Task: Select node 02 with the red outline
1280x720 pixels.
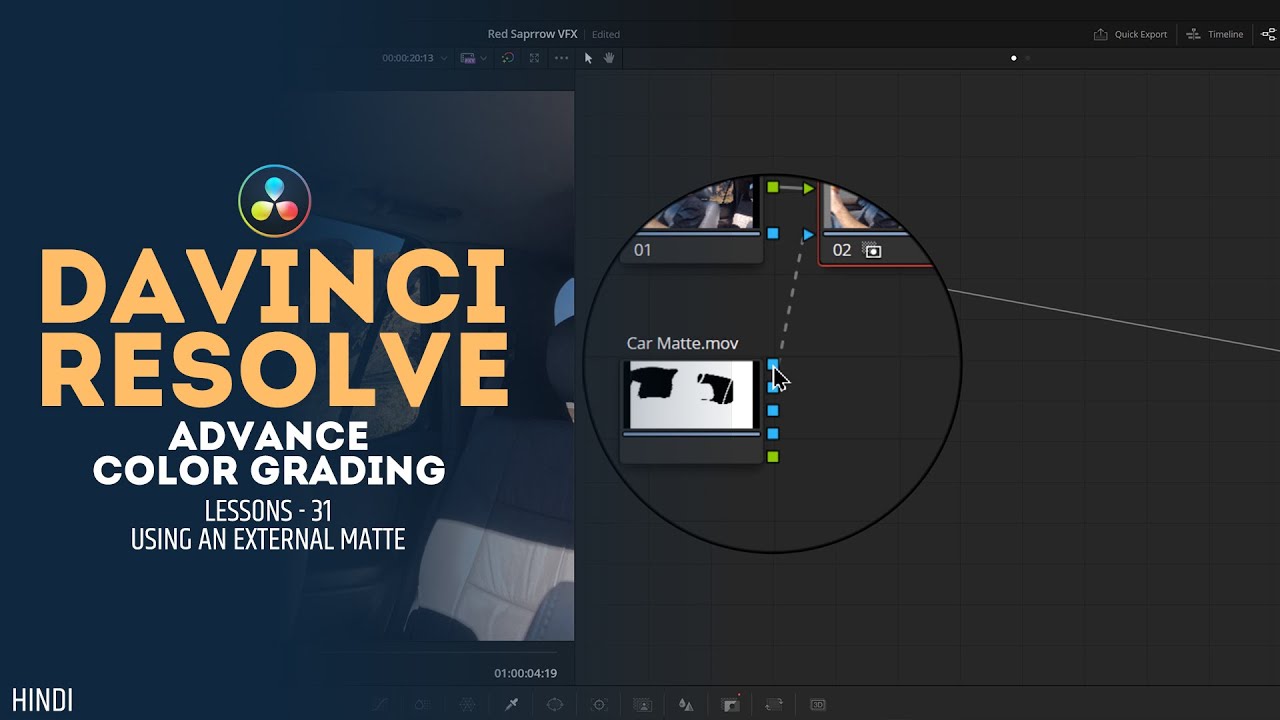Action: click(878, 222)
